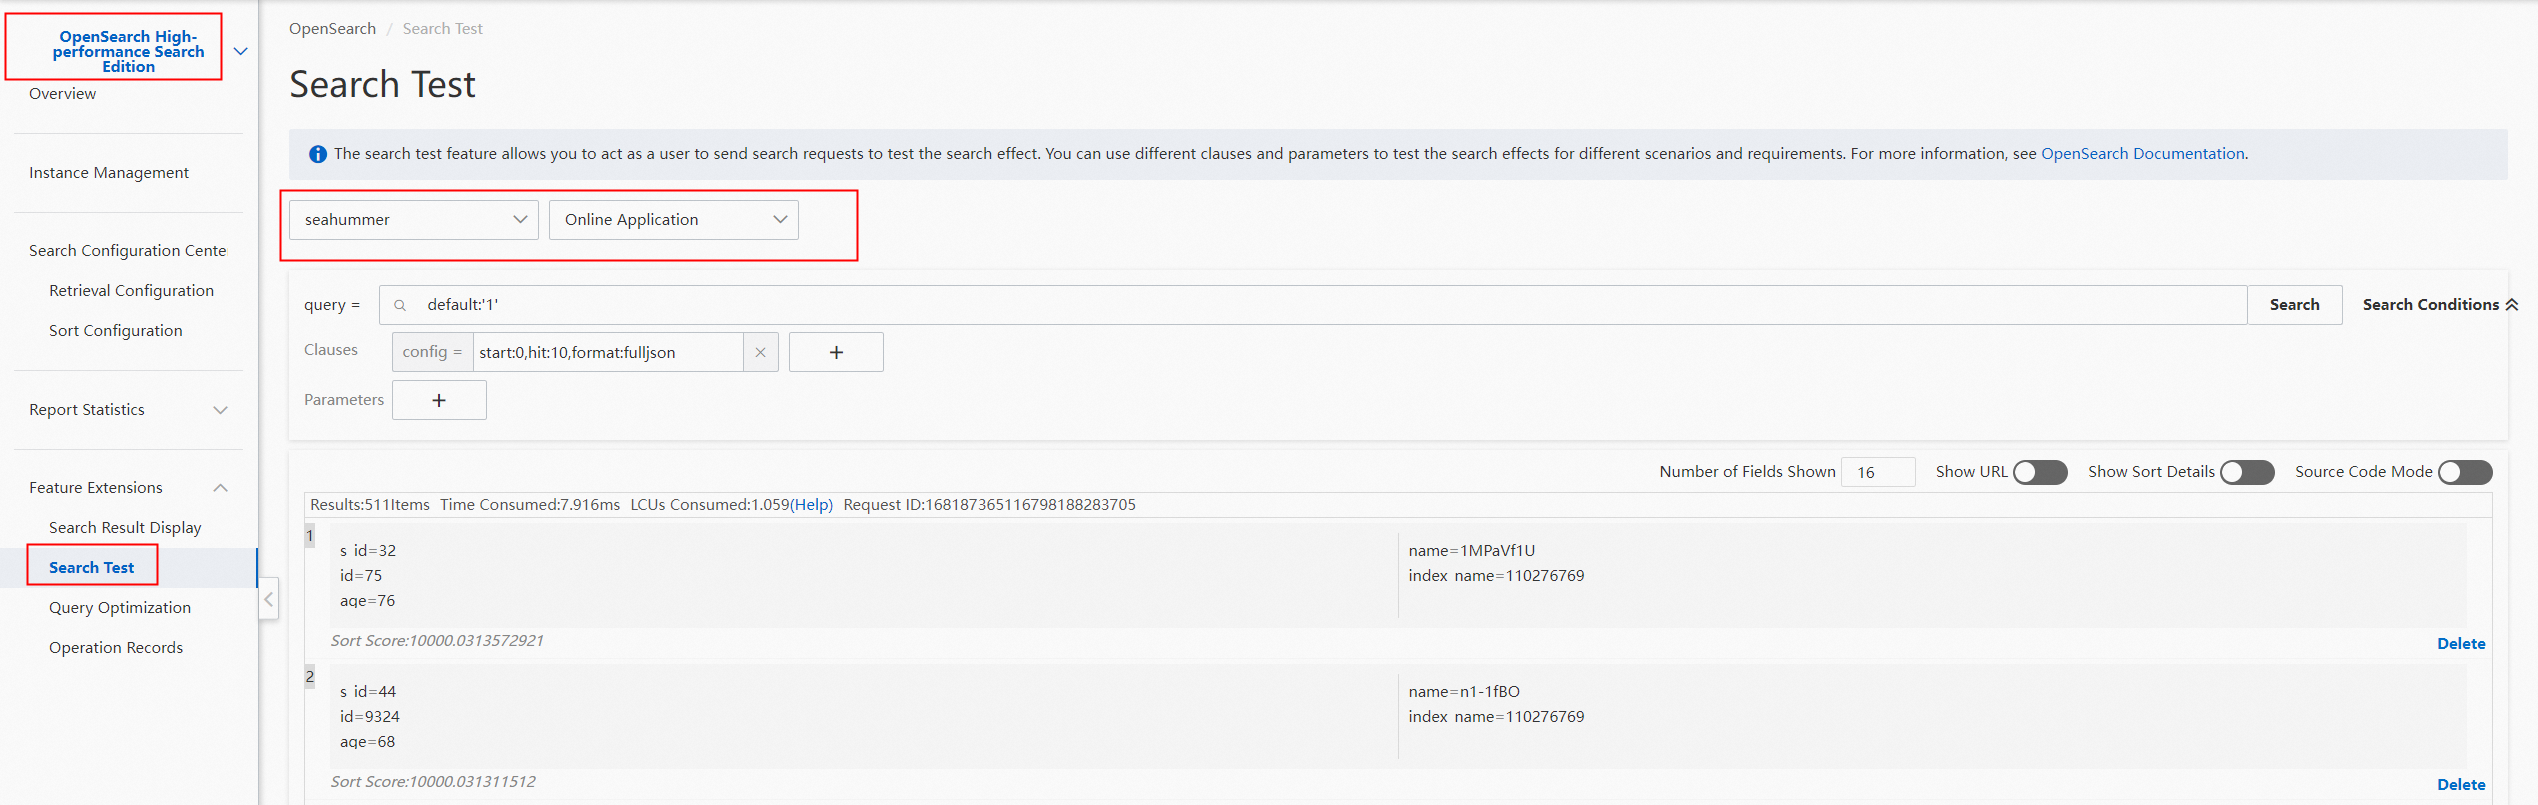
Task: Delete the result with s_id=32
Action: click(x=2461, y=644)
